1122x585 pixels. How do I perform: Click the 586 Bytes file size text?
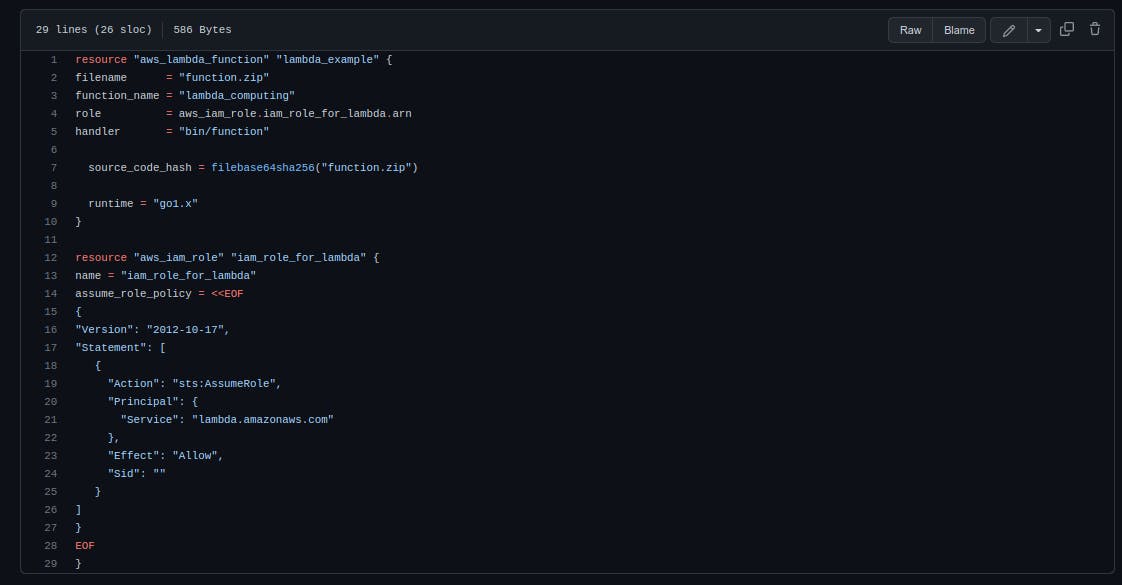(x=202, y=30)
